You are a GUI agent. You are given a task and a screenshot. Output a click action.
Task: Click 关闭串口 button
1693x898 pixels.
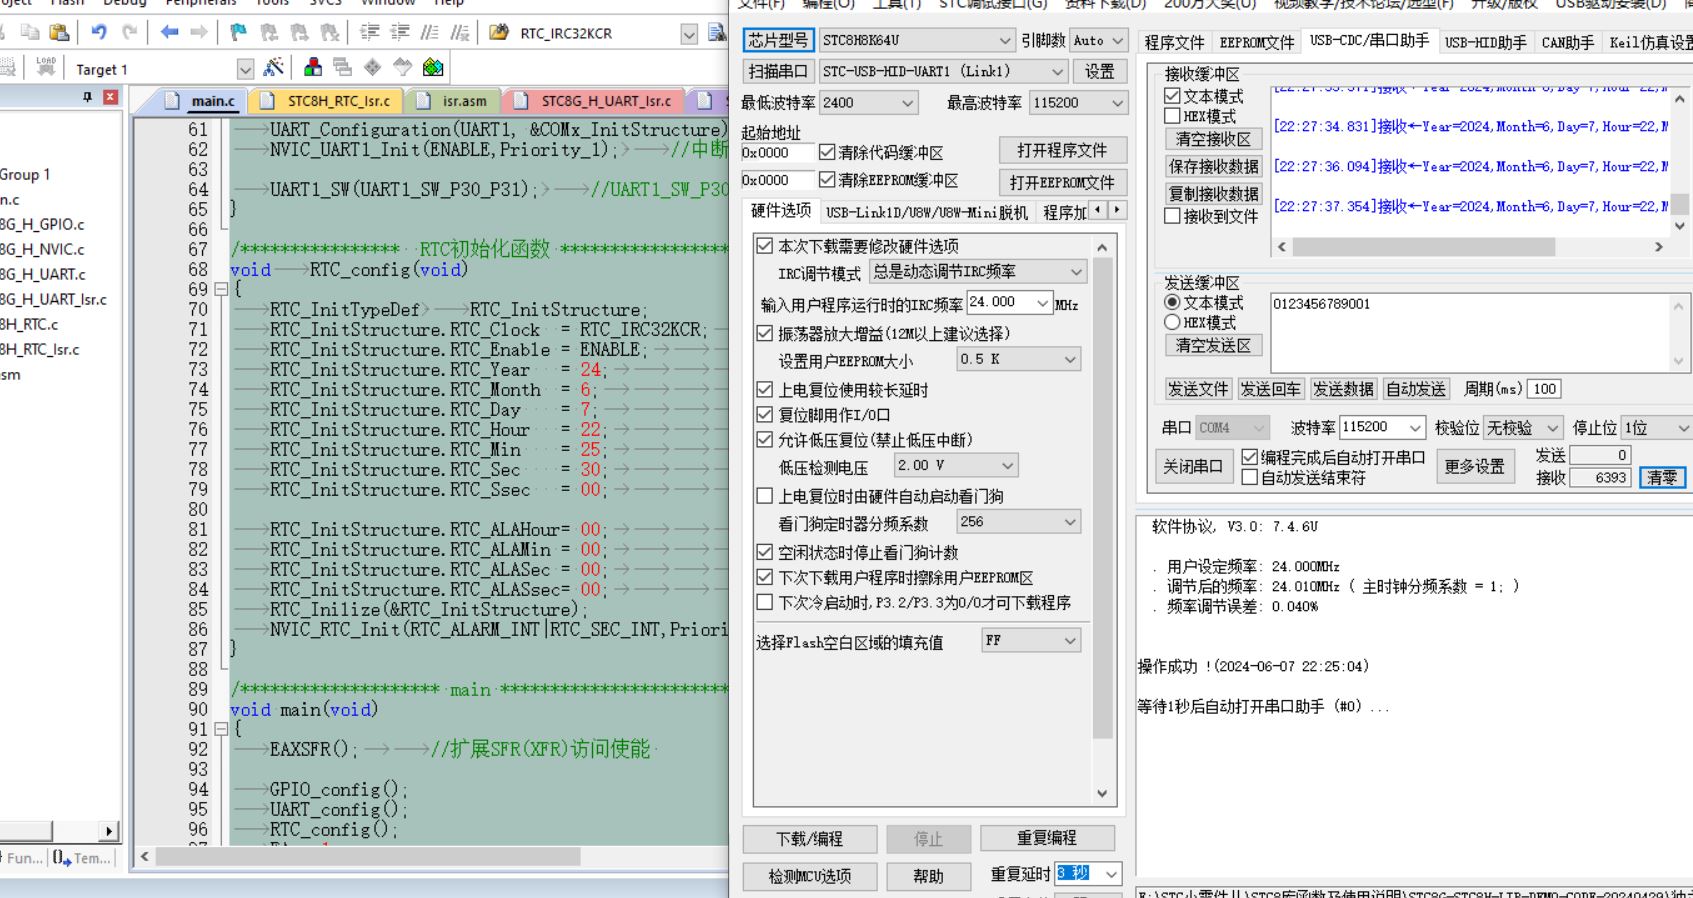click(x=1192, y=466)
